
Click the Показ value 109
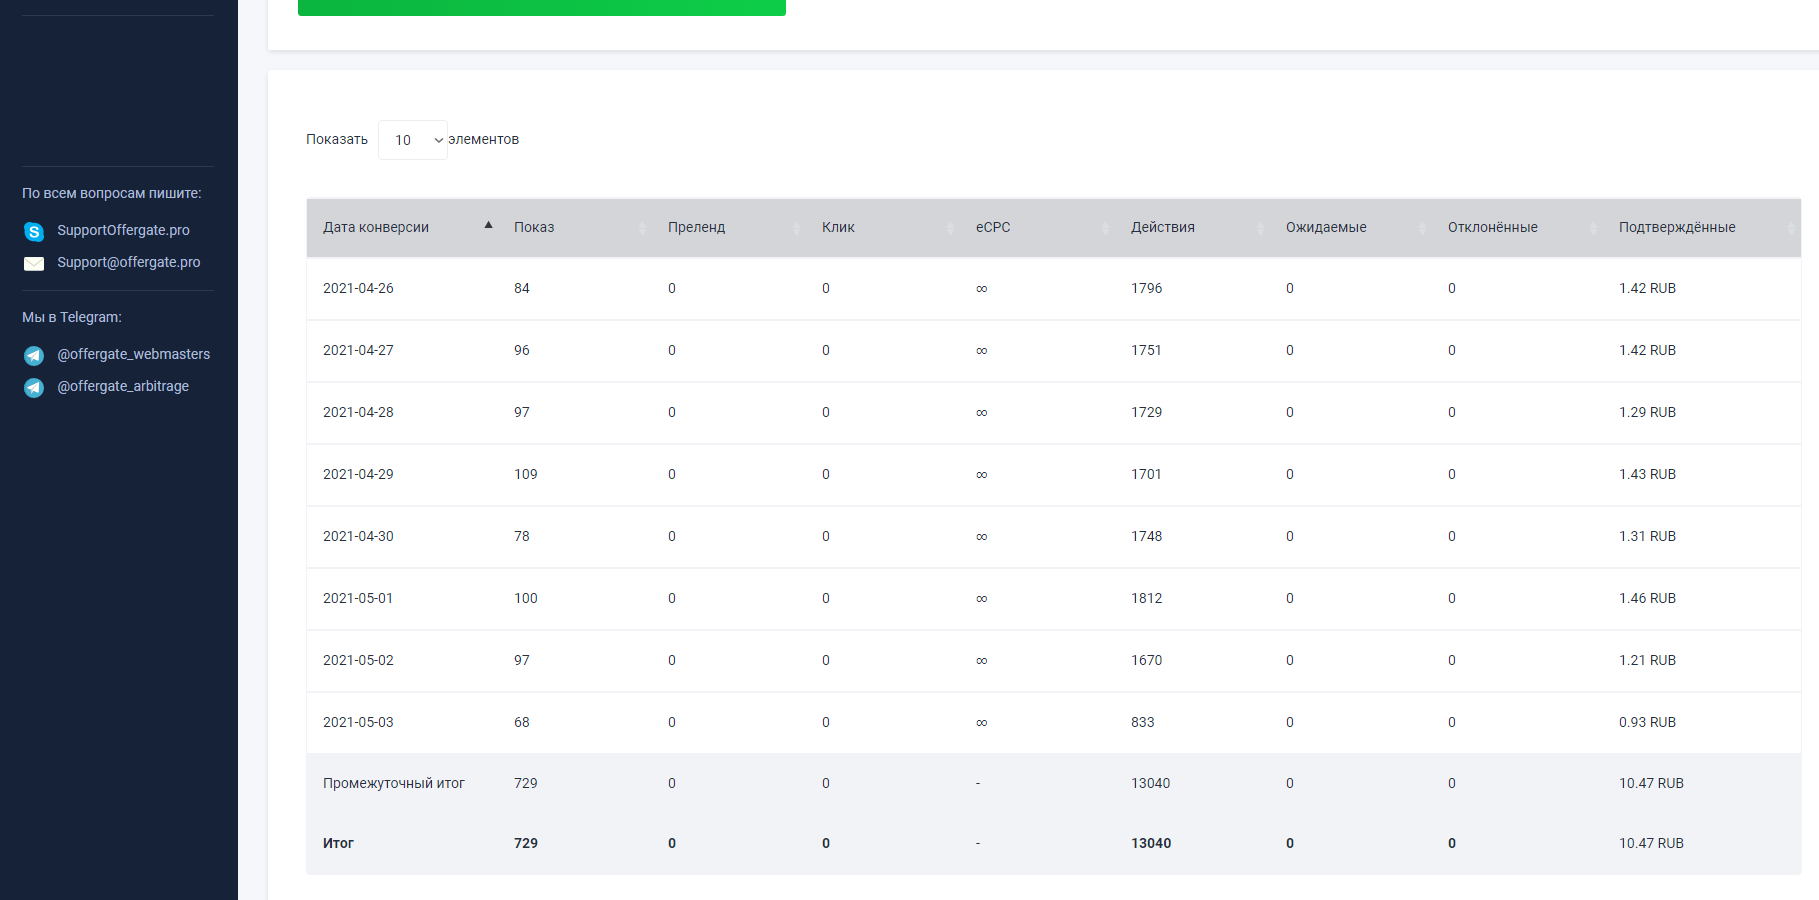(526, 474)
